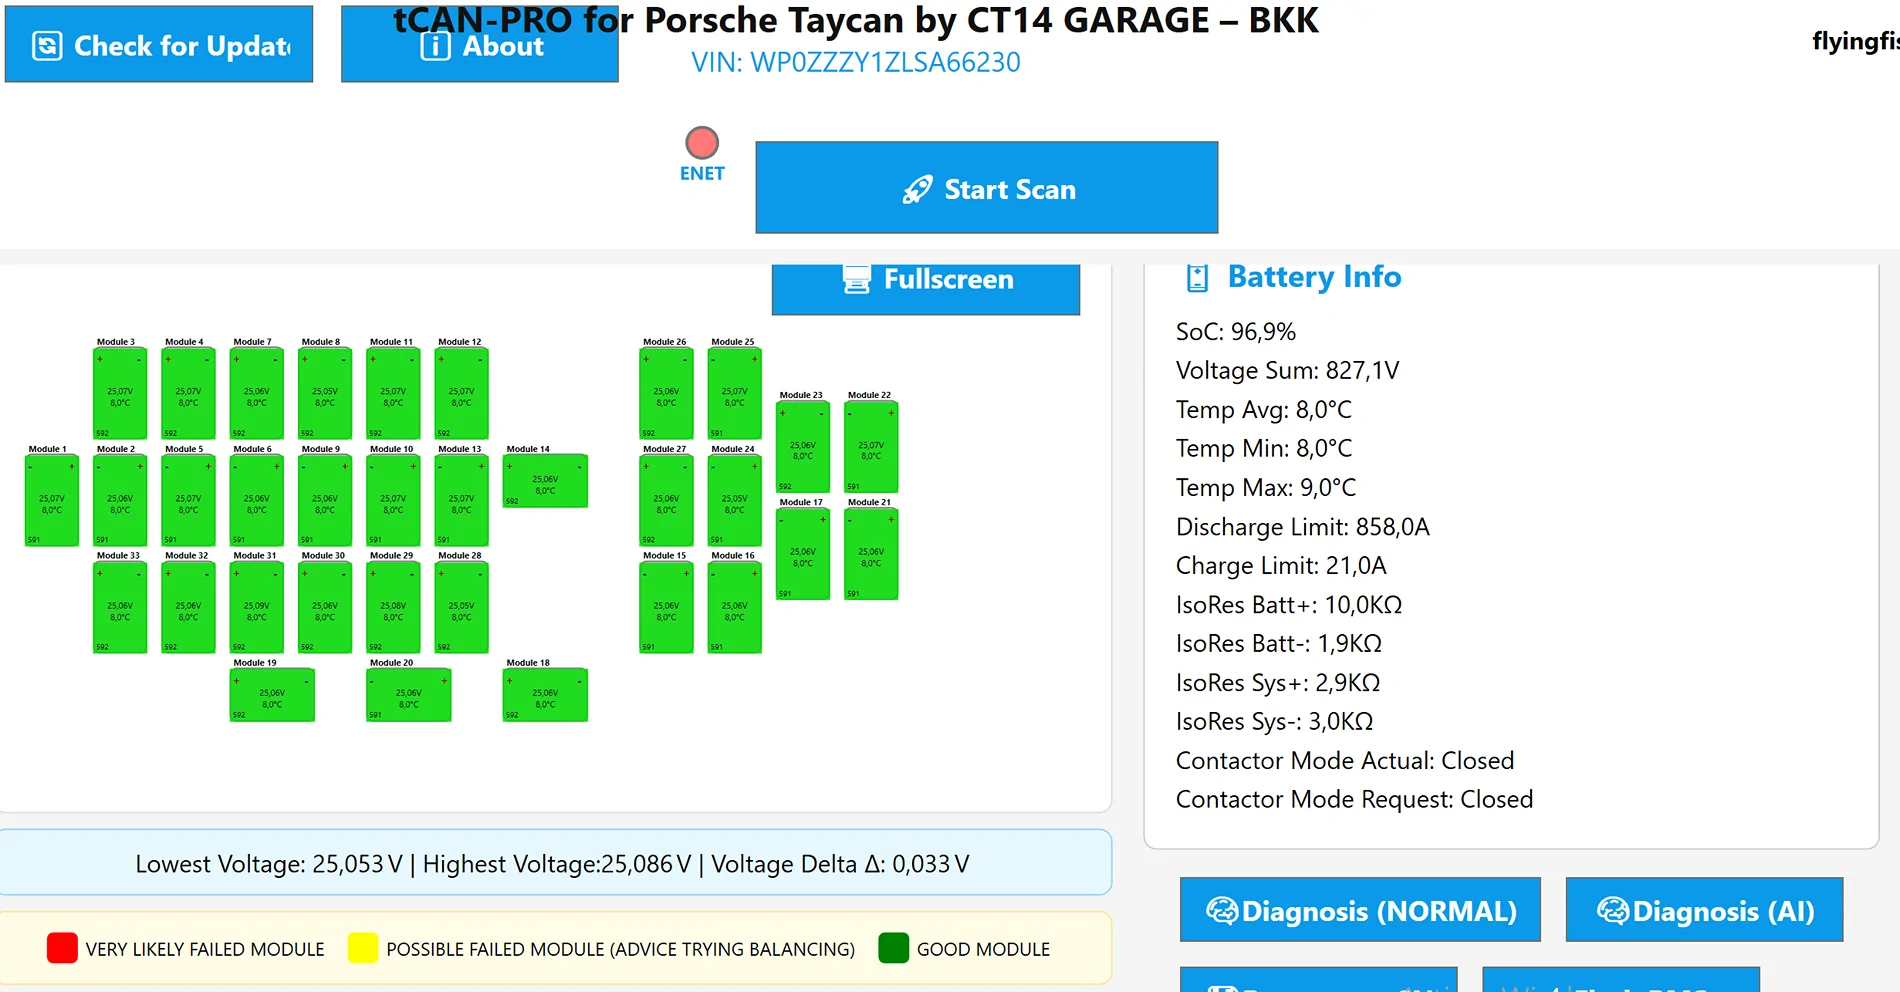Screen dimensions: 1900x992
Task: Select battery Module 10
Action: click(x=393, y=500)
